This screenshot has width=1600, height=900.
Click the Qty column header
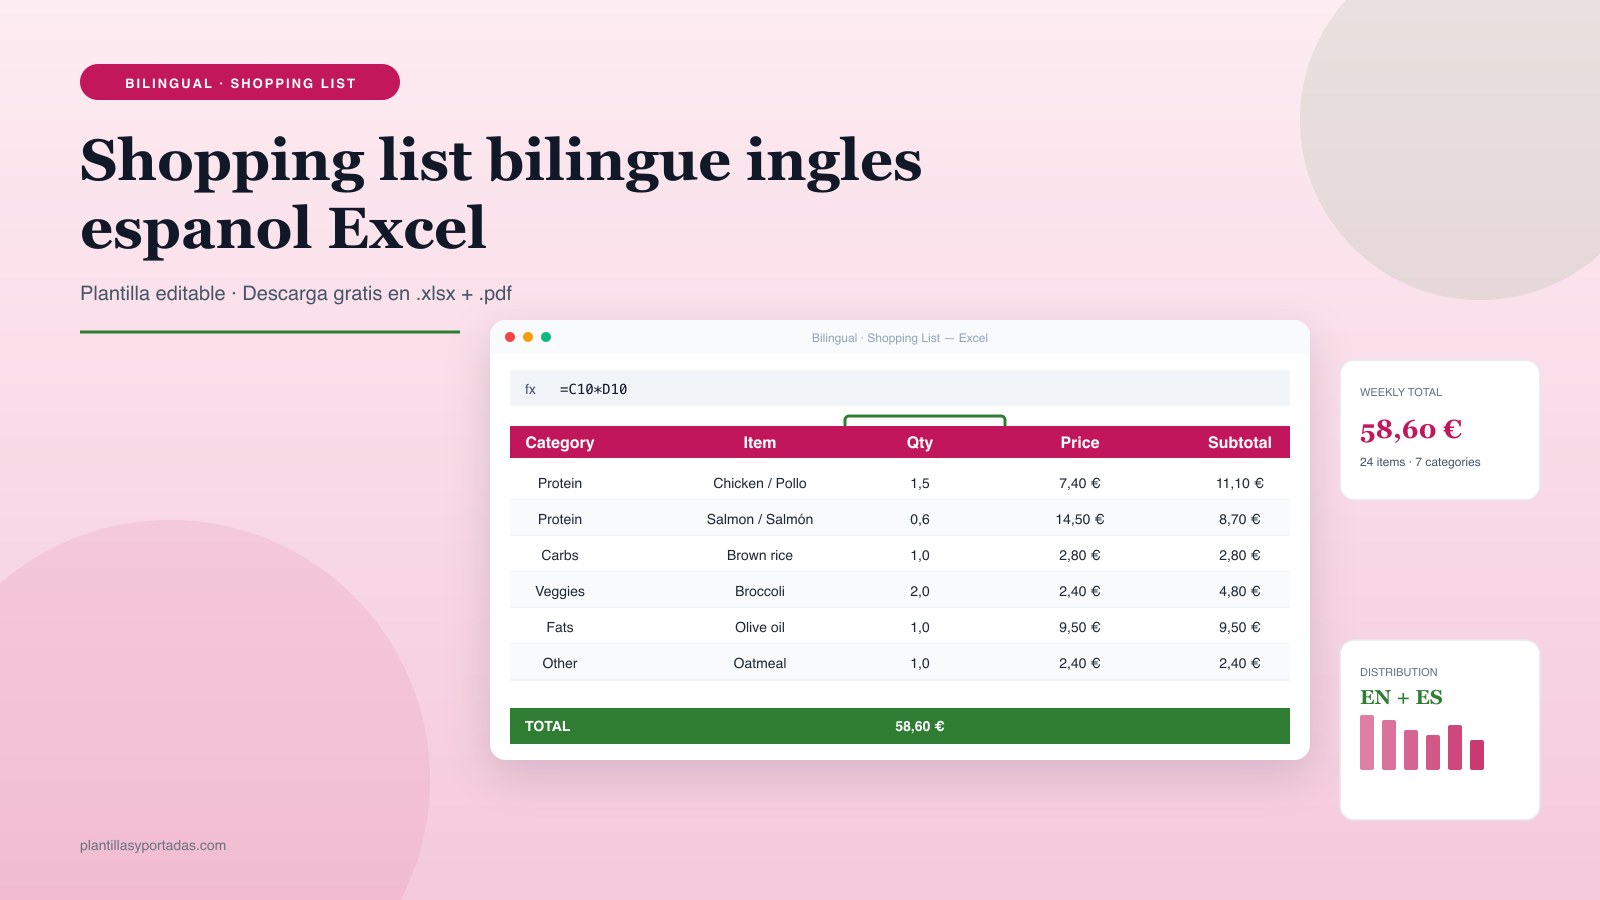pos(920,442)
